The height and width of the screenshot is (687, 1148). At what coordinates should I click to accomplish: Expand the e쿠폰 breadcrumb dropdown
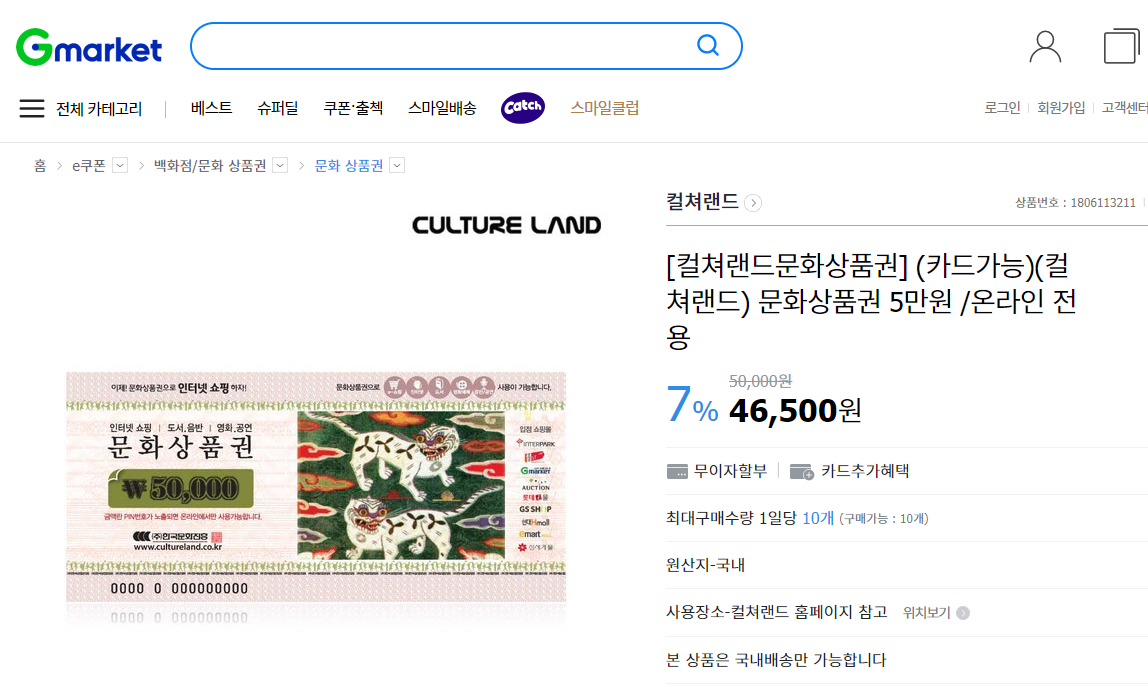120,166
